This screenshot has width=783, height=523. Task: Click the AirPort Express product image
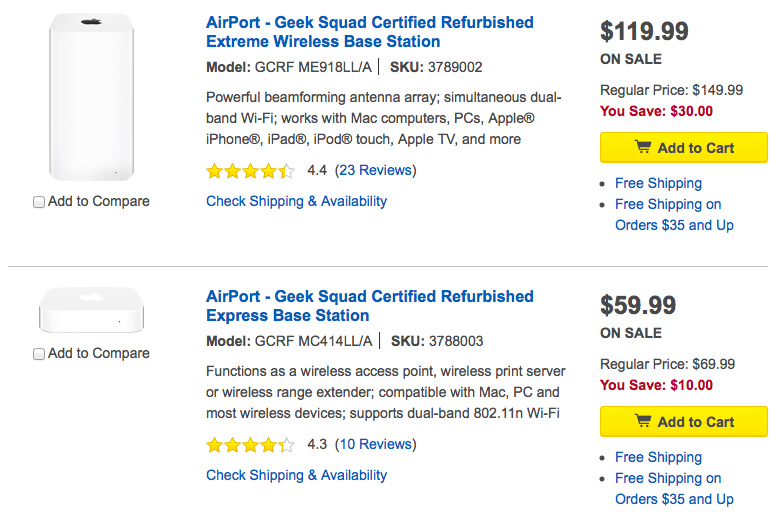[x=91, y=310]
